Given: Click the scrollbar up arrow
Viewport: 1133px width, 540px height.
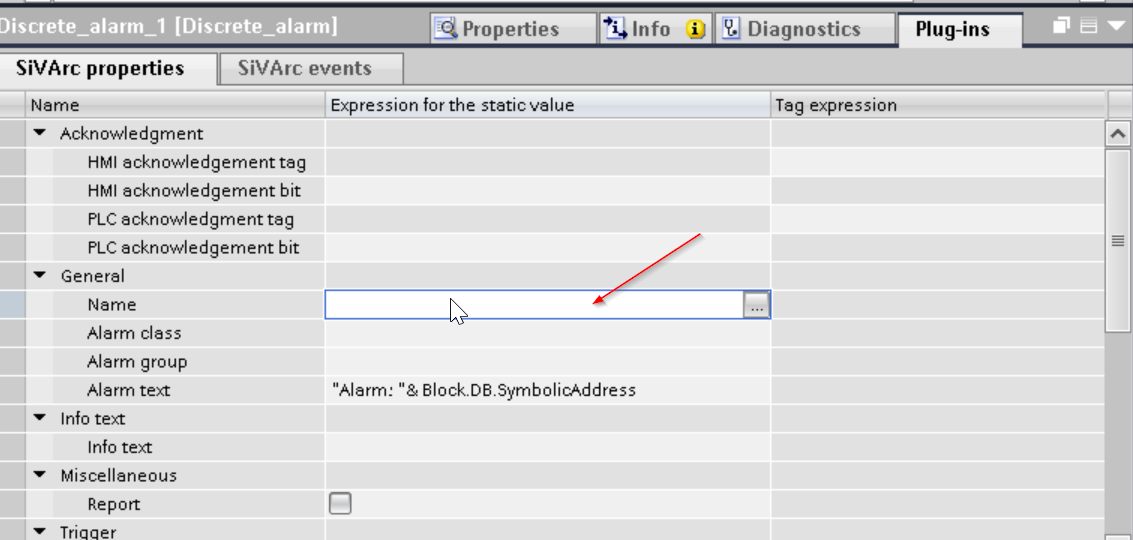Looking at the screenshot, I should 1119,134.
